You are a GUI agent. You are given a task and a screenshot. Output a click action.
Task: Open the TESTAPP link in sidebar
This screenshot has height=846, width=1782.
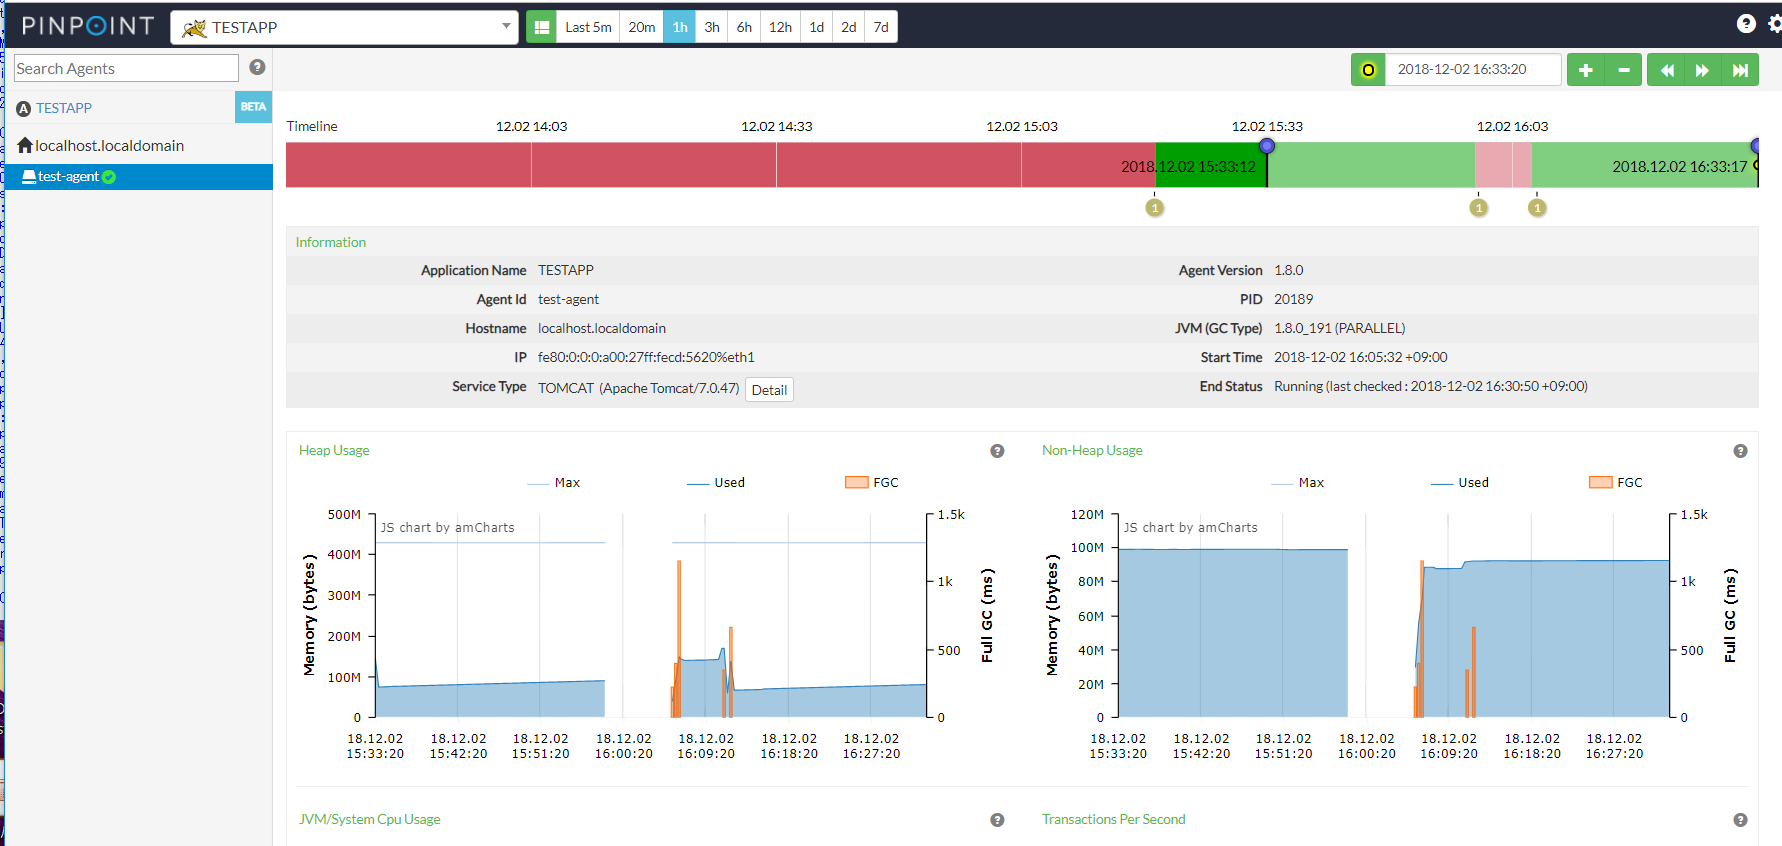pos(64,108)
